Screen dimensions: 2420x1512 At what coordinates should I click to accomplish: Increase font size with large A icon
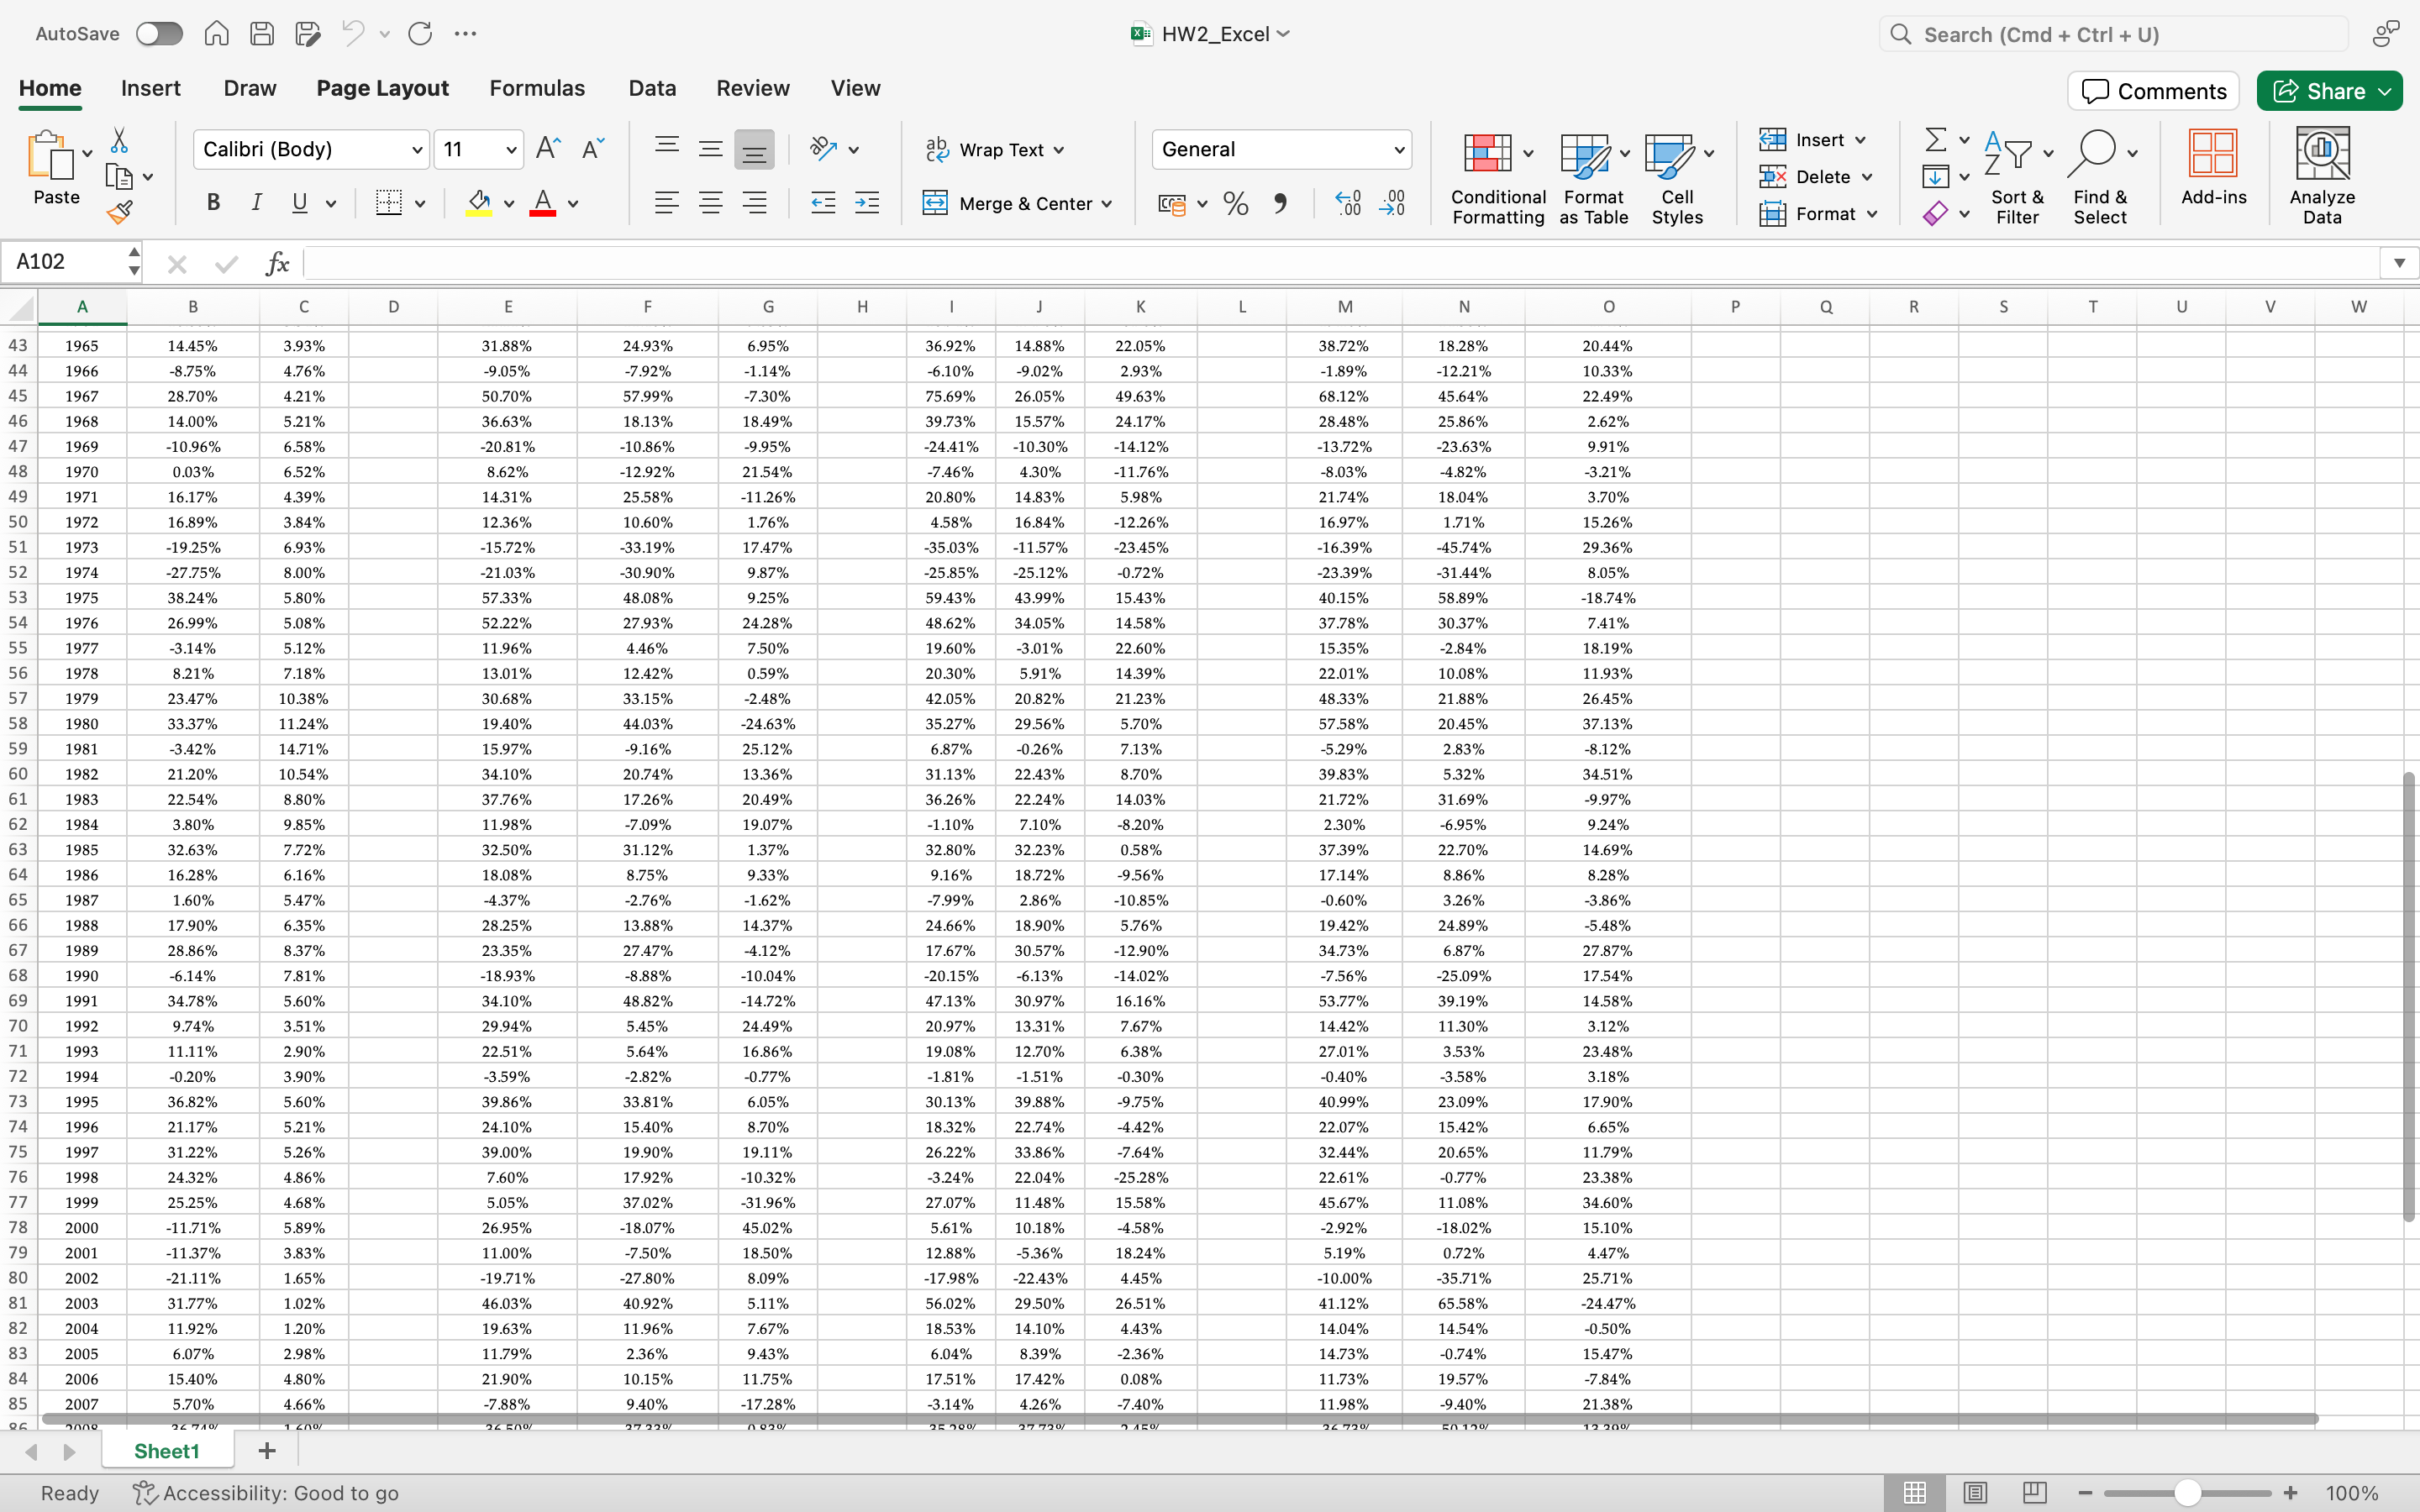[548, 149]
